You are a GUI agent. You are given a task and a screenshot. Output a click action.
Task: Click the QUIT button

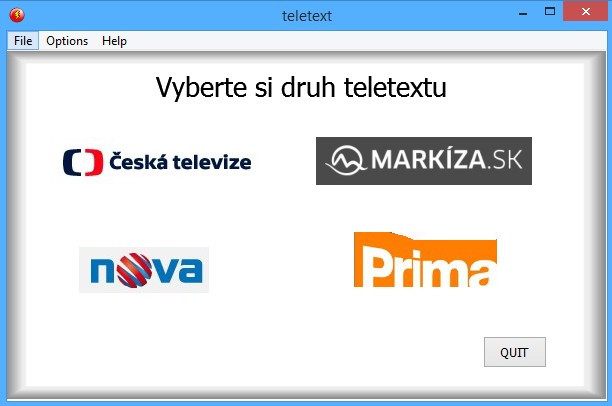coord(515,352)
